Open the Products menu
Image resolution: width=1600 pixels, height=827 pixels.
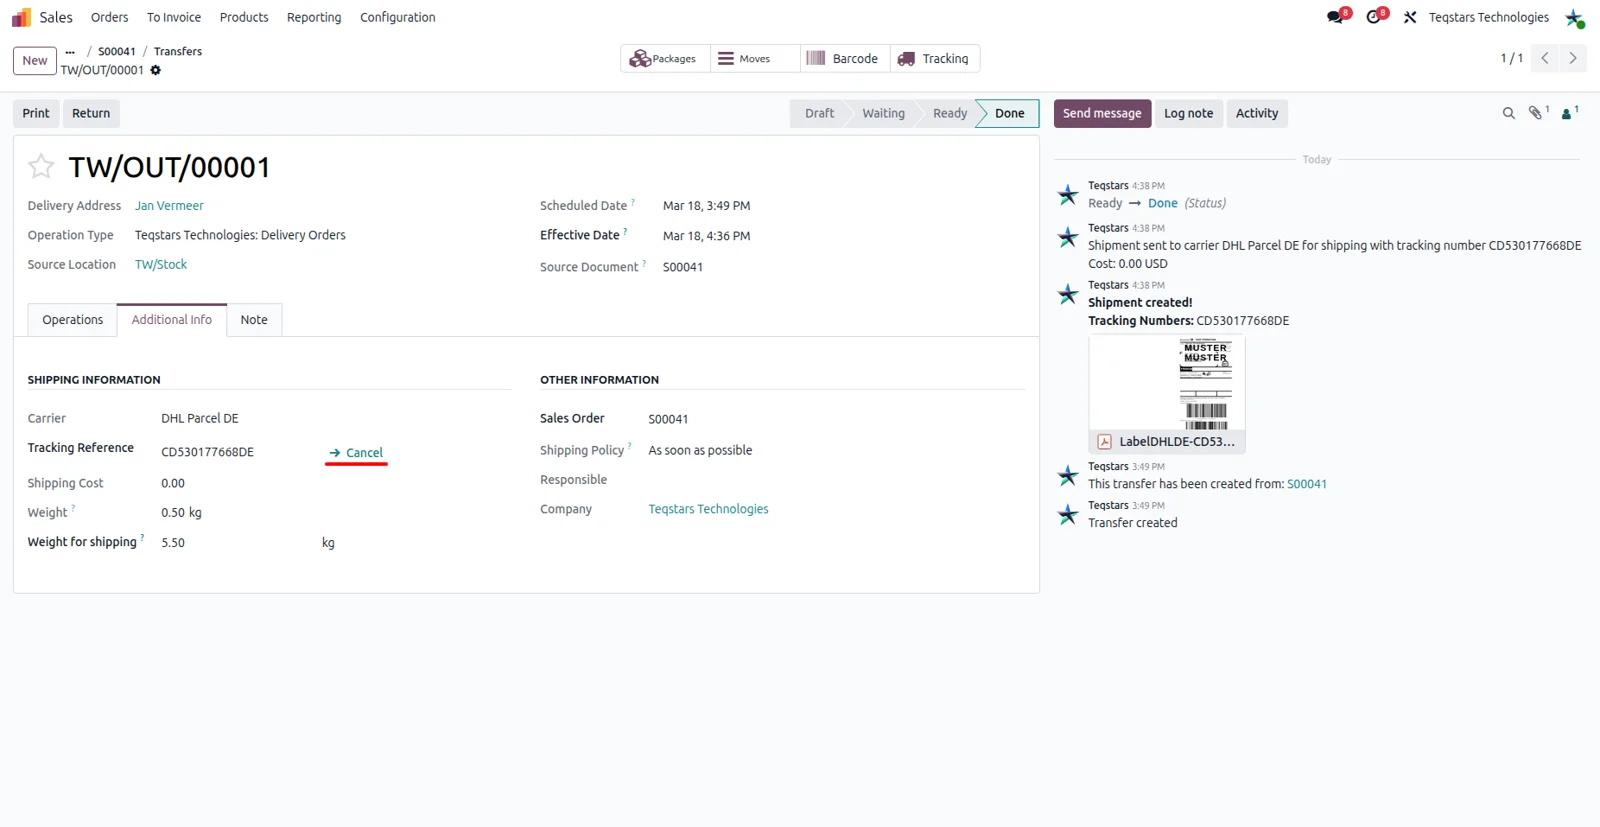pos(244,17)
